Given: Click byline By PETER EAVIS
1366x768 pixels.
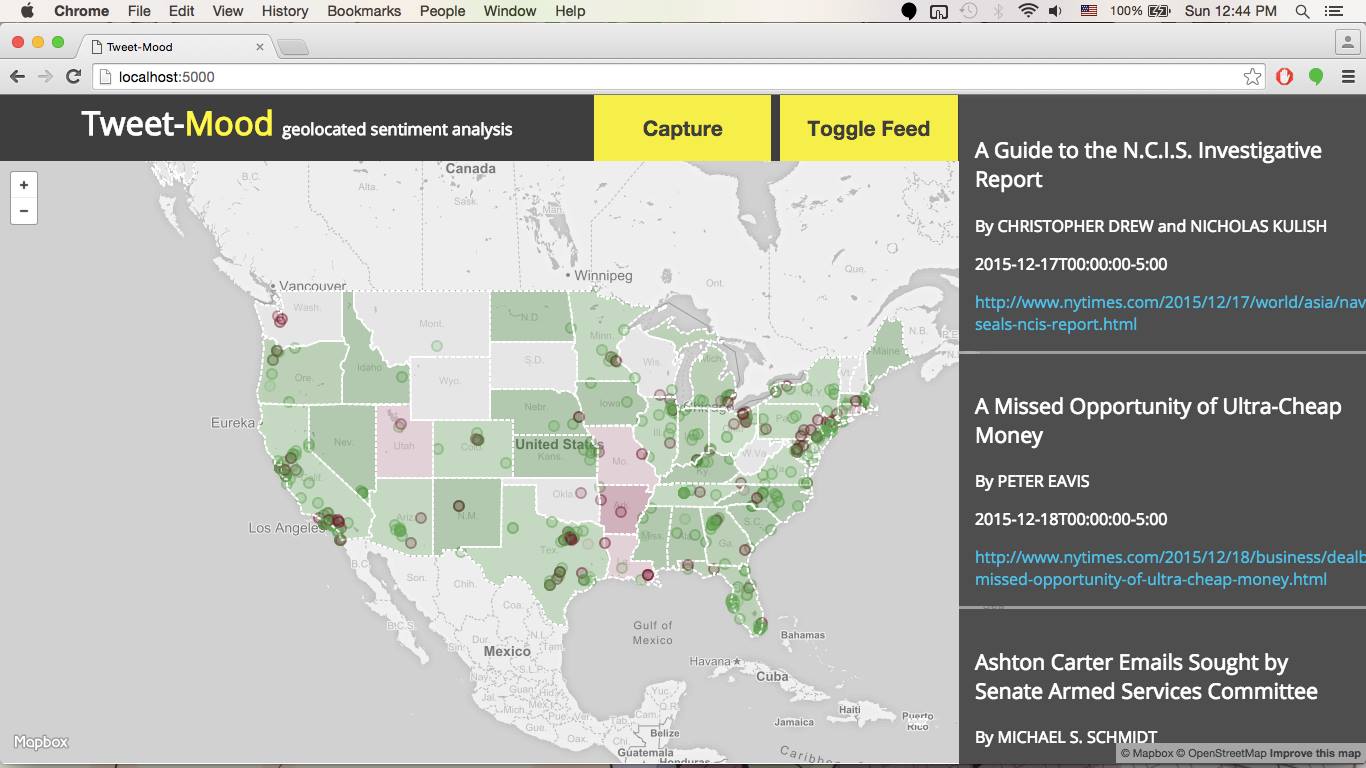Looking at the screenshot, I should (x=1032, y=481).
